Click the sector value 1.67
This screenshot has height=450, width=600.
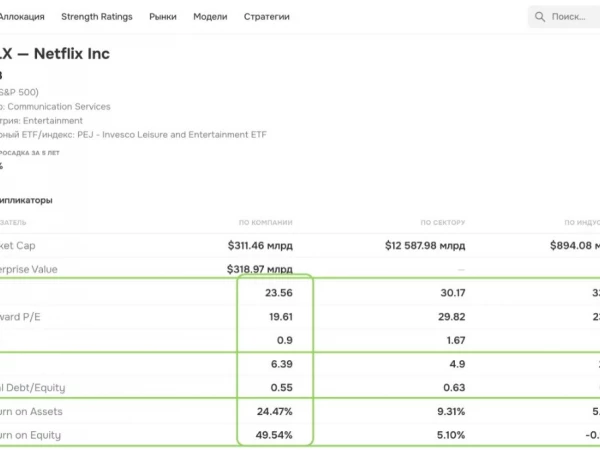[456, 340]
